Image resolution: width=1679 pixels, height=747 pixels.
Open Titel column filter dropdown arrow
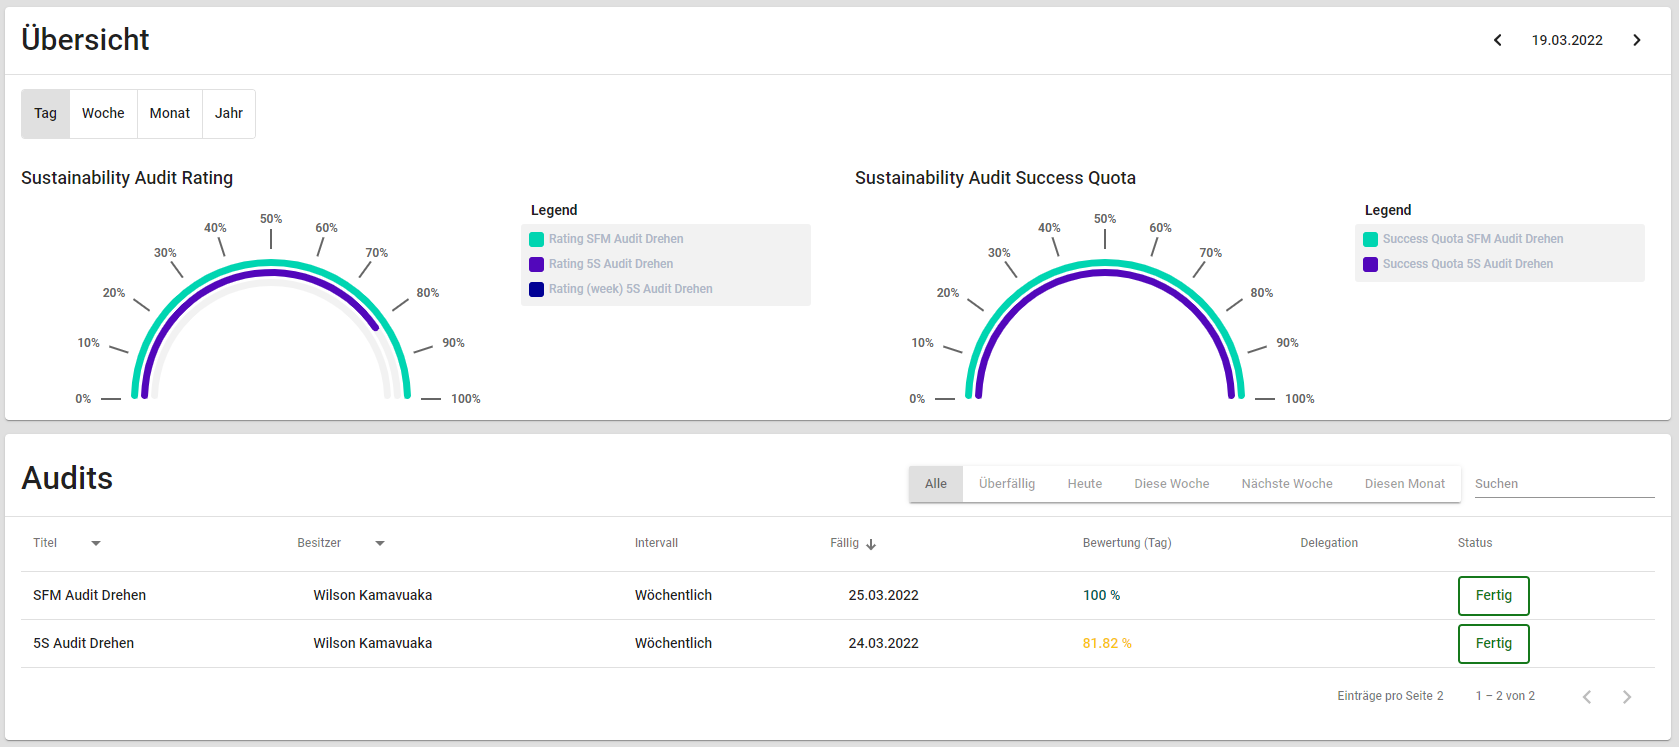pos(96,543)
